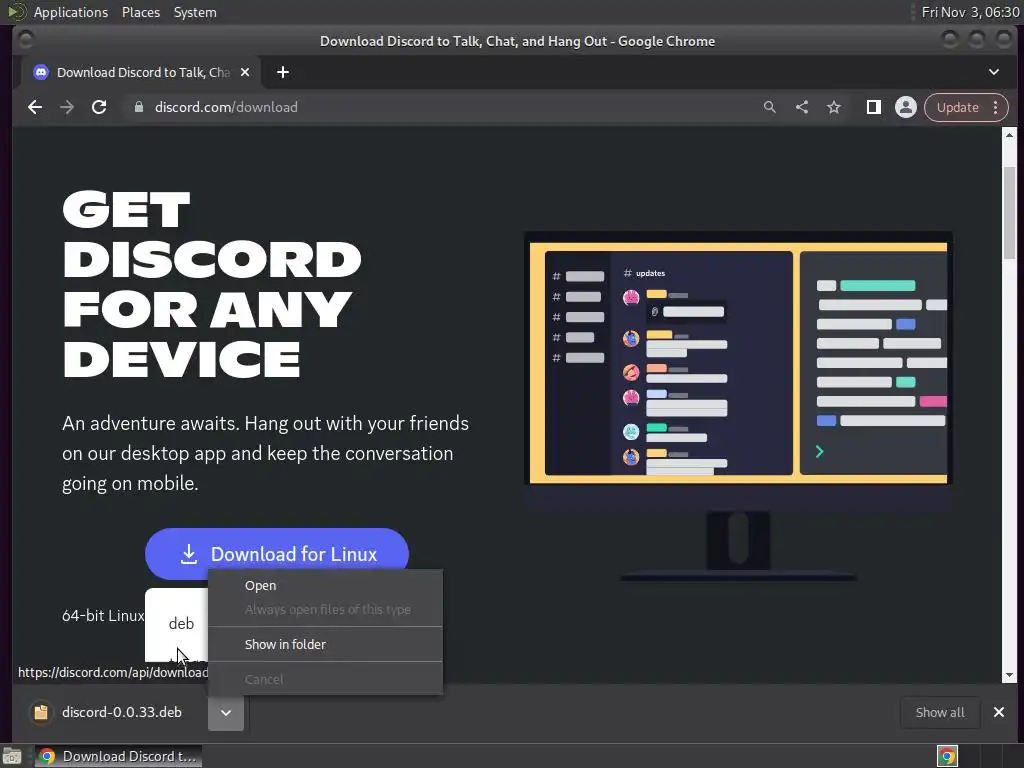Click the GET DISCORD FOR ANY DEVICE heading
This screenshot has height=768, width=1024.
click(212, 284)
